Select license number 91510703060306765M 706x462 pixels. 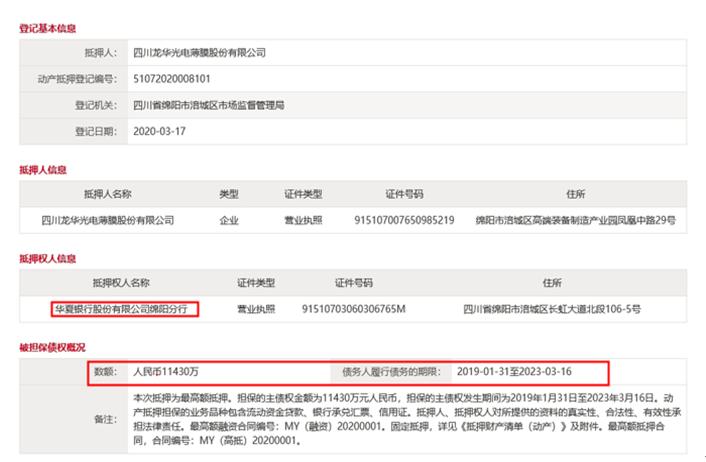(x=354, y=309)
